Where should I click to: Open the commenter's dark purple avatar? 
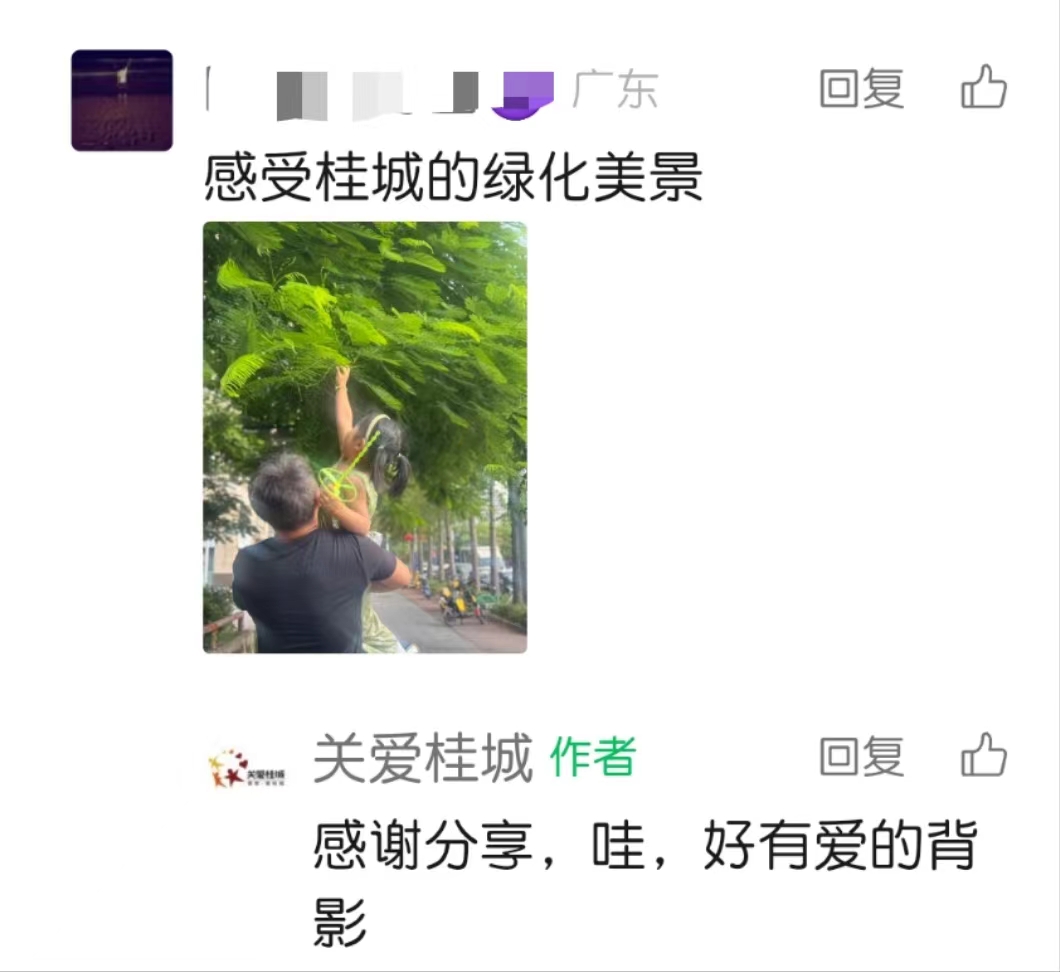(x=122, y=100)
